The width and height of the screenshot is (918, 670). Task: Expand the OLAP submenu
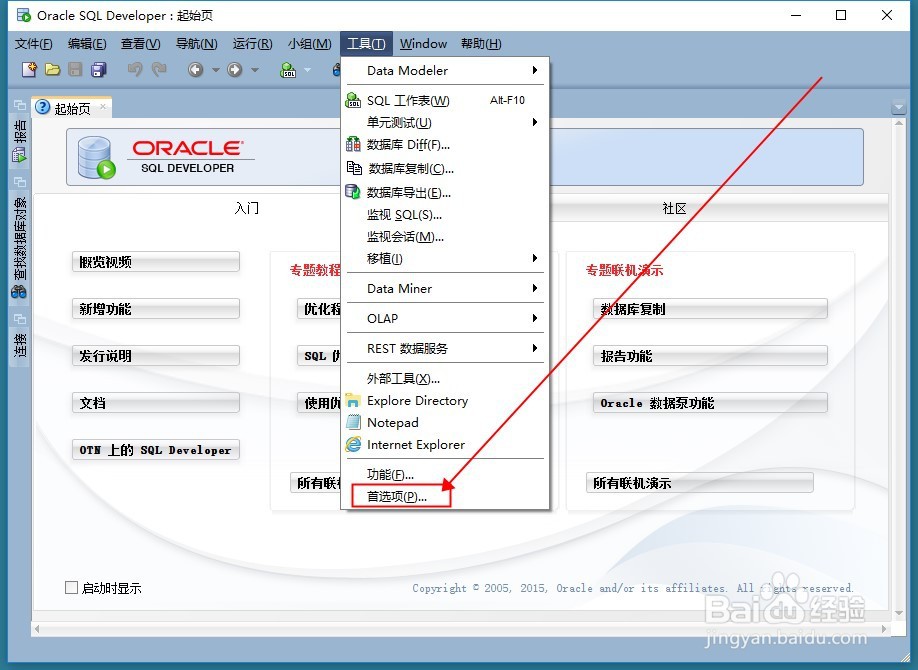(x=445, y=318)
